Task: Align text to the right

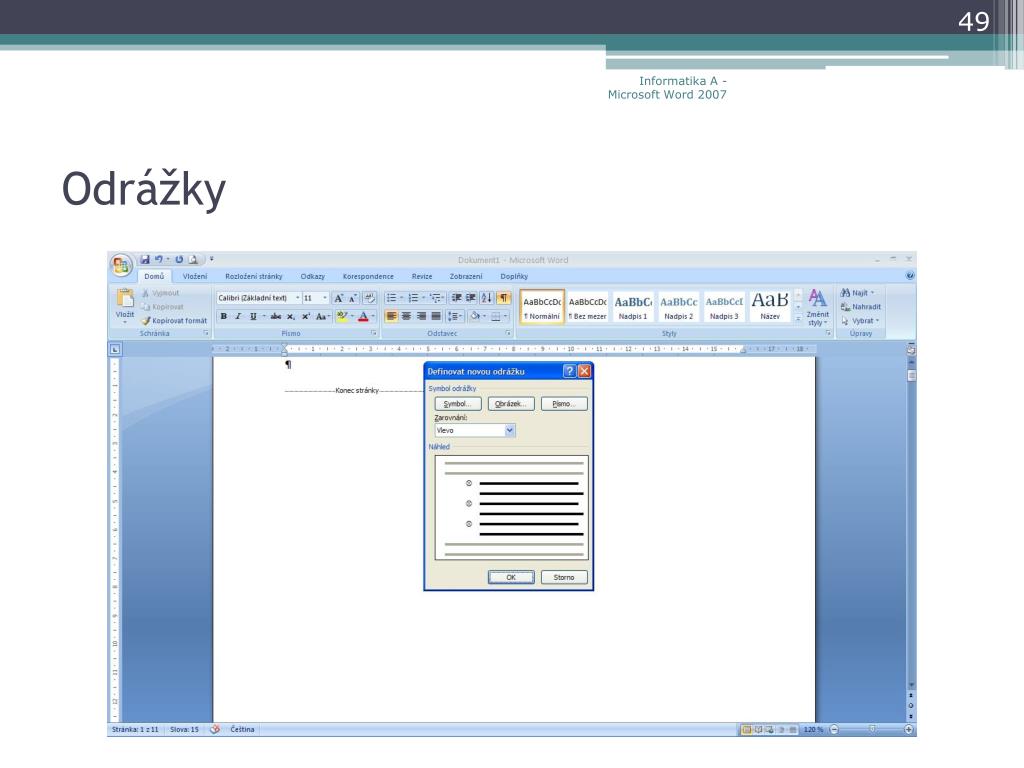Action: click(421, 316)
